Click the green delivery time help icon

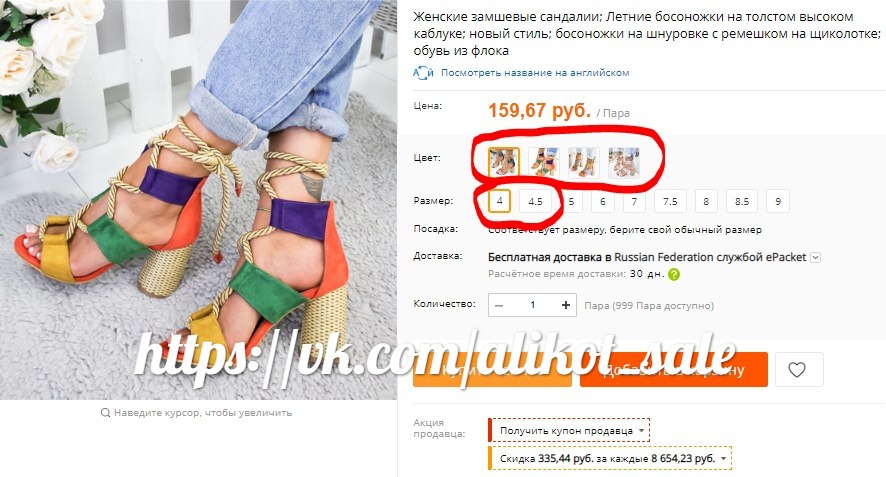point(674,274)
